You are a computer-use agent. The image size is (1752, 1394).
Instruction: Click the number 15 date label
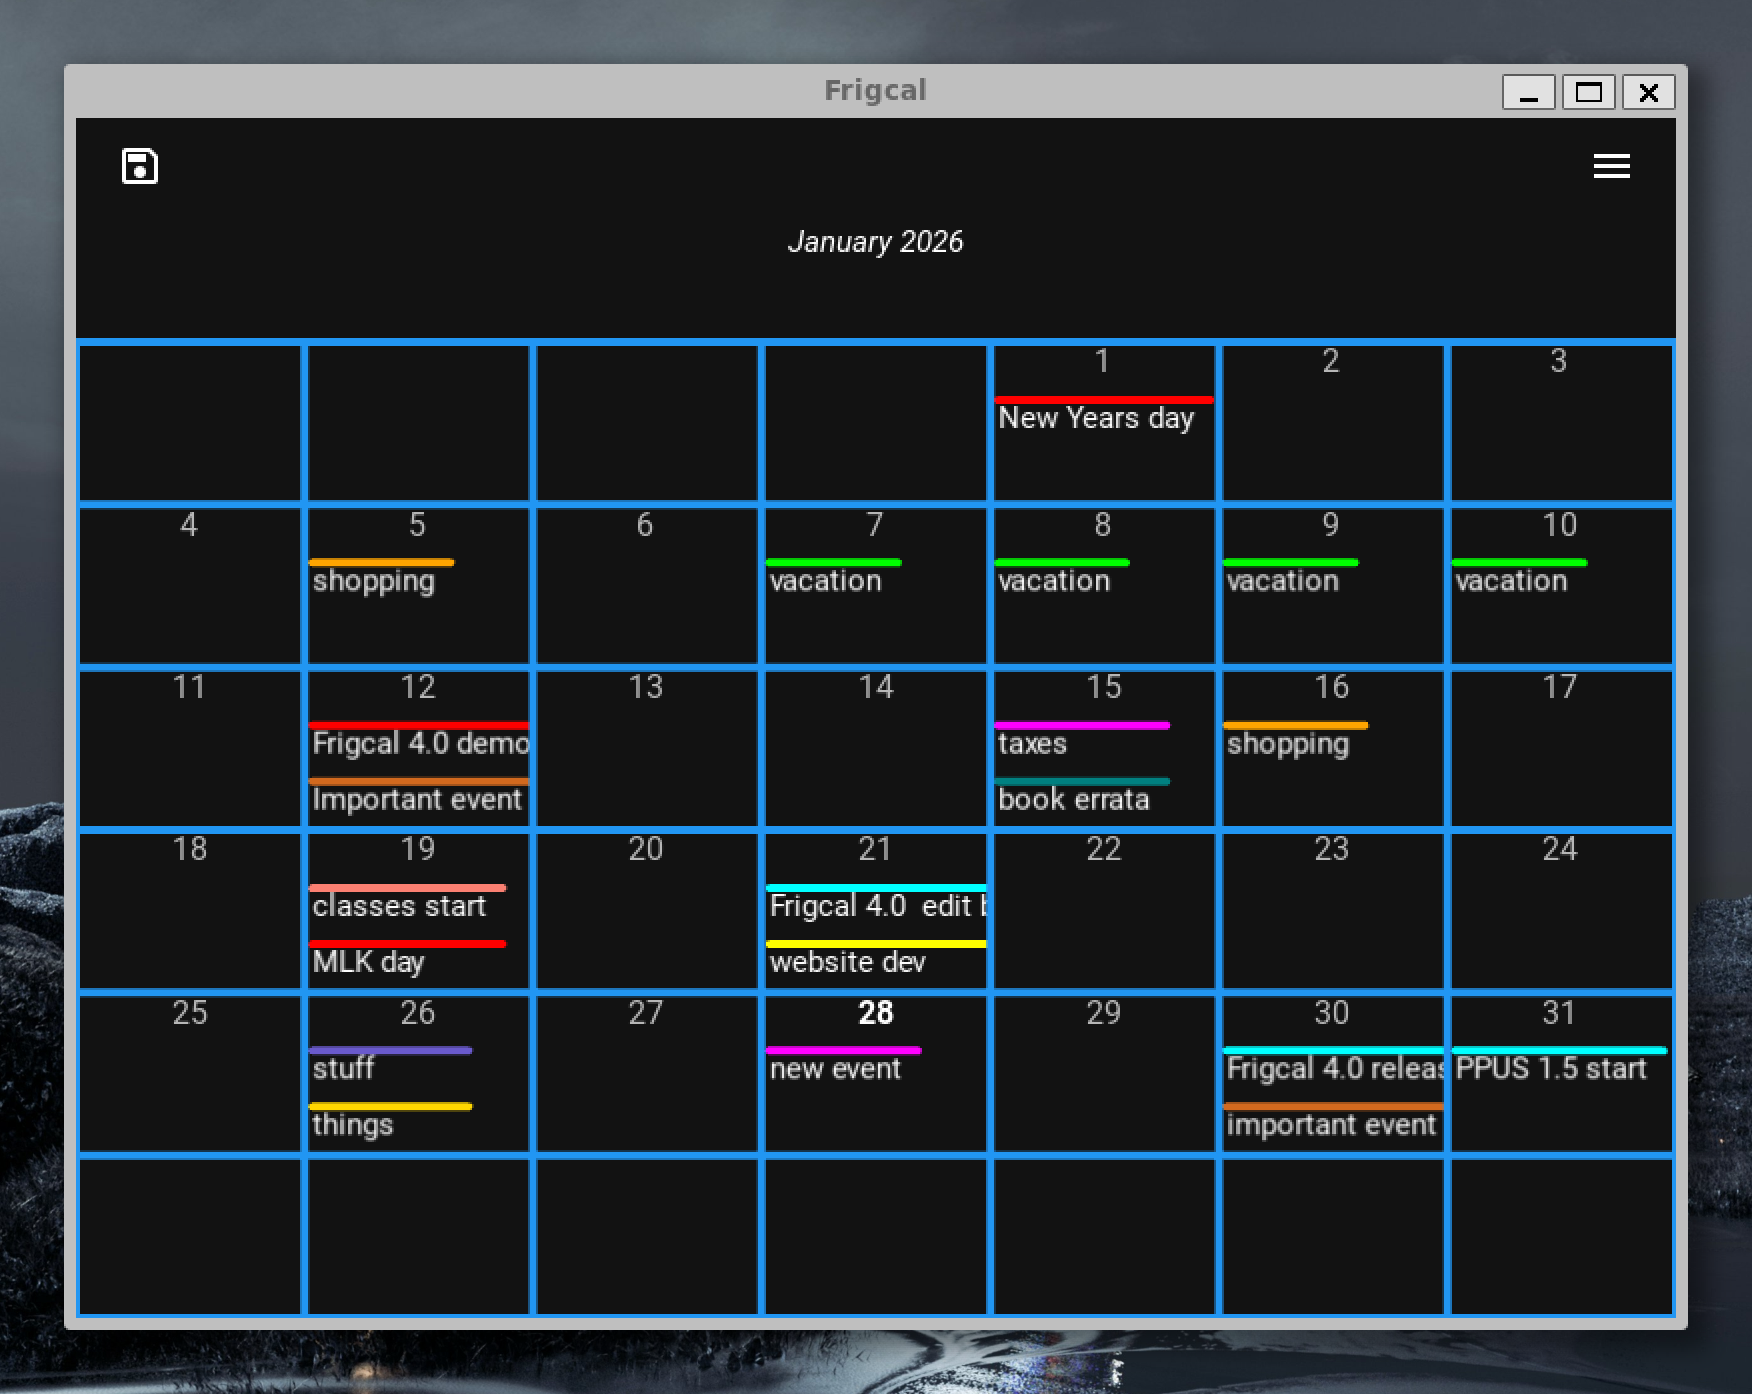click(x=1104, y=687)
